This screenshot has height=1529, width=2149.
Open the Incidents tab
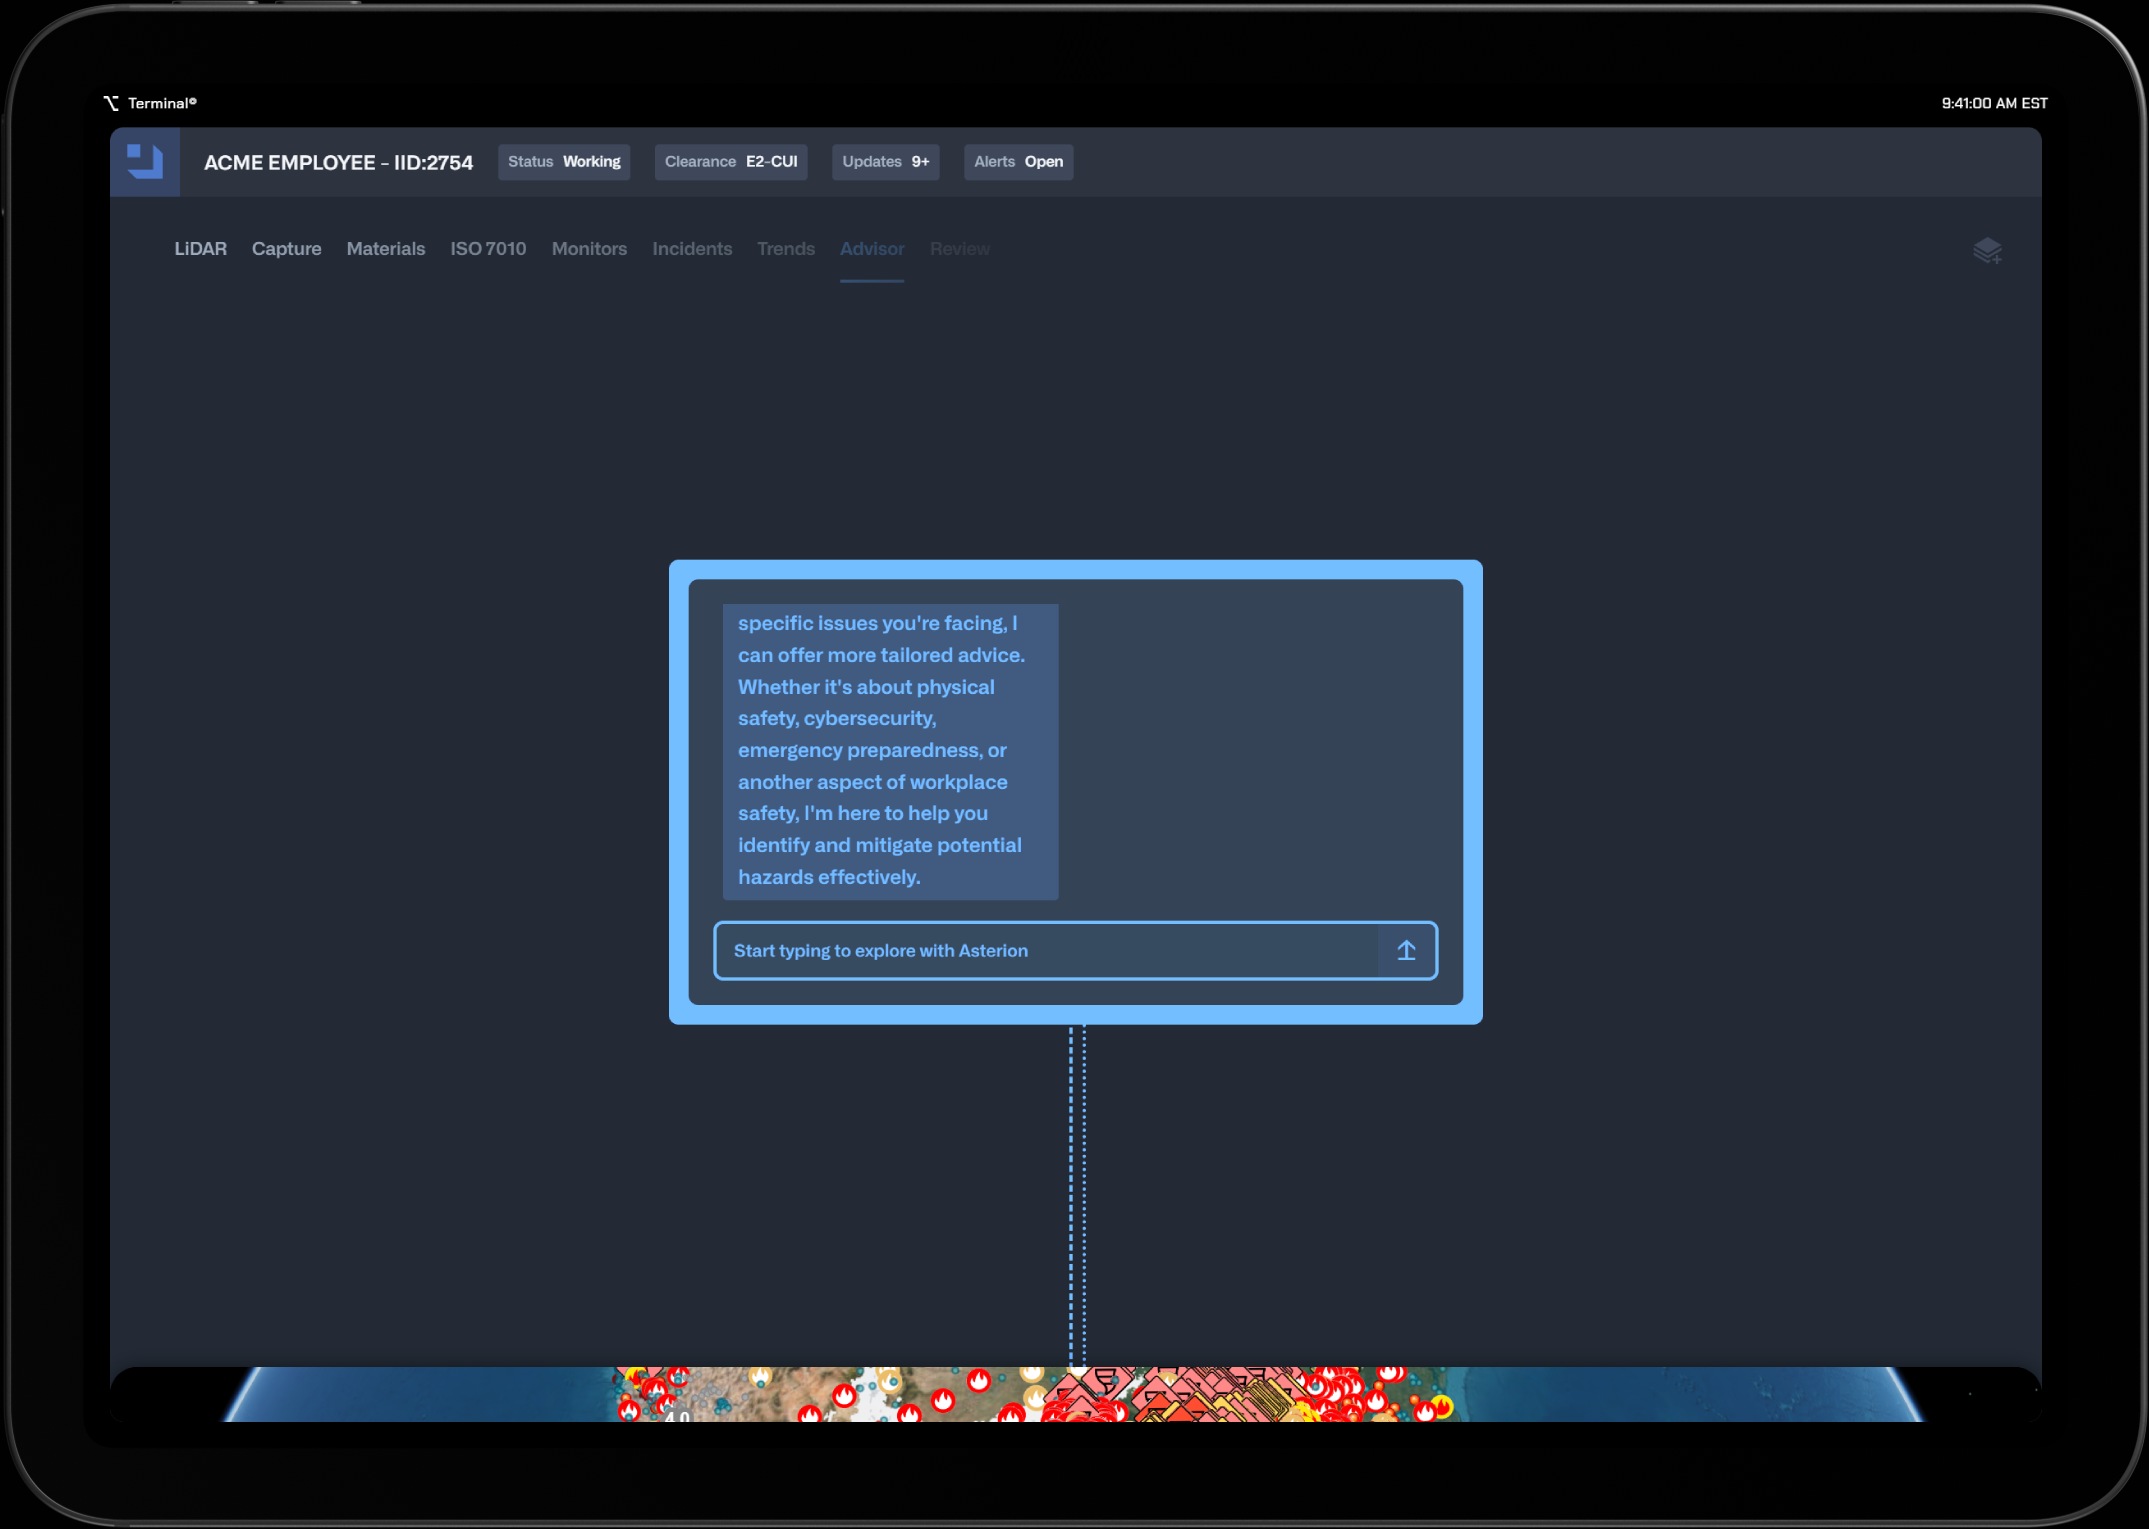pyautogui.click(x=692, y=249)
